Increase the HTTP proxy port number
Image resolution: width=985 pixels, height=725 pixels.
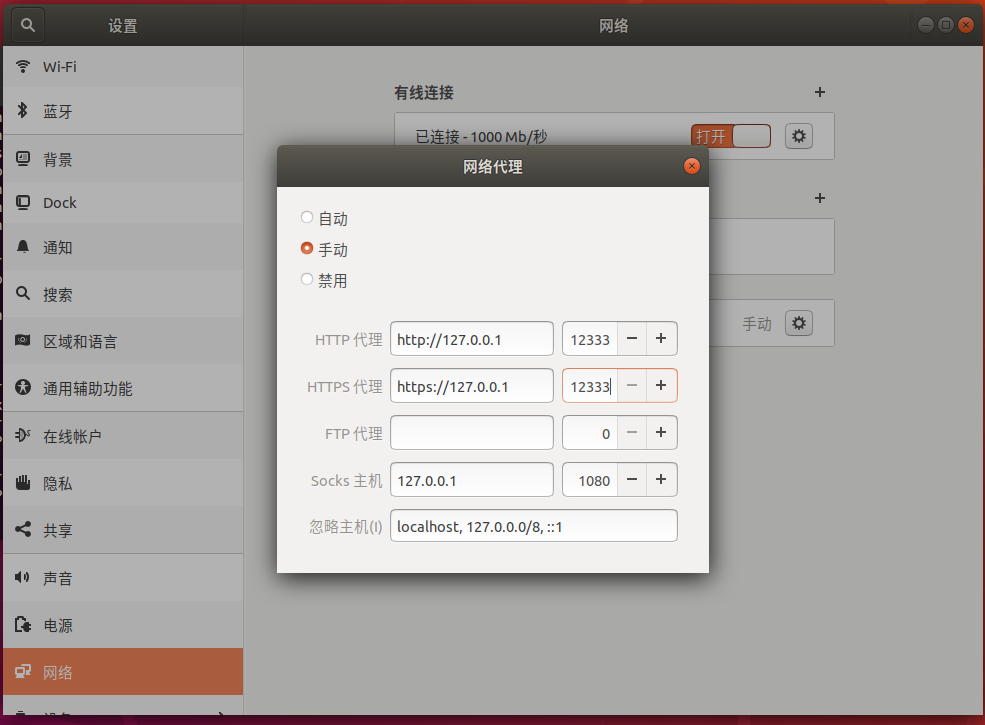point(661,339)
